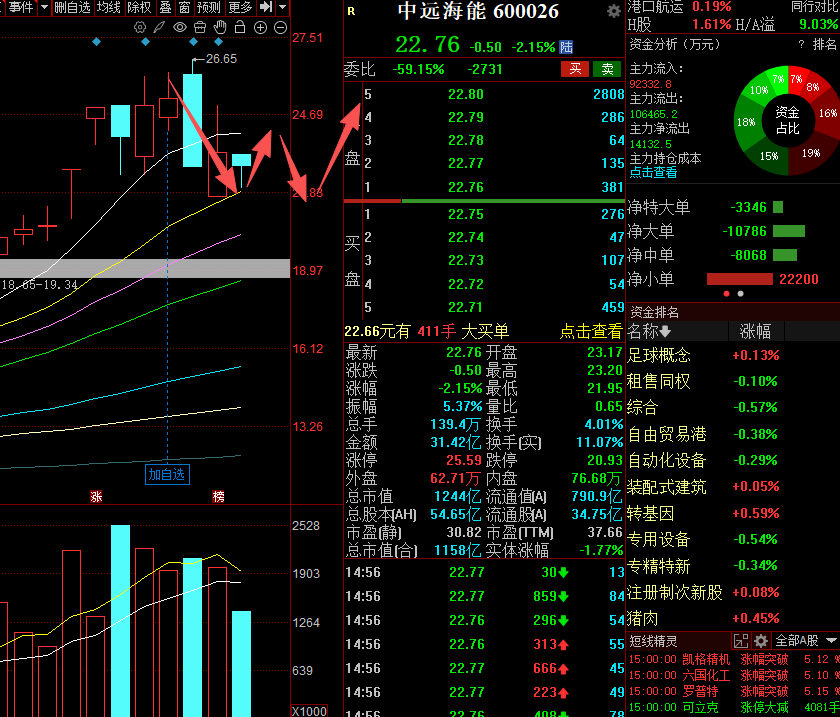Click the green 卖 sell button

click(x=607, y=69)
